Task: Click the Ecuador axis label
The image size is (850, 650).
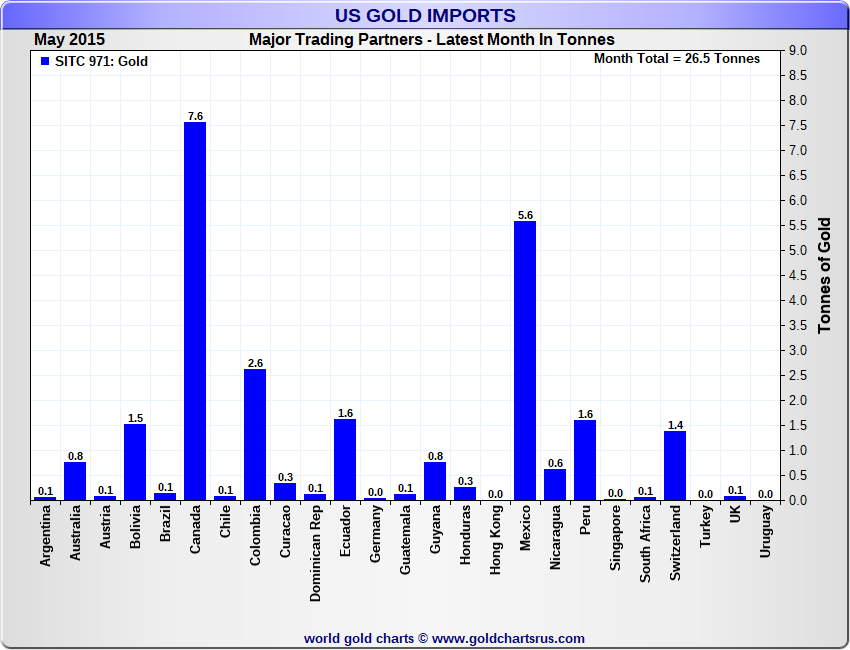Action: 345,531
